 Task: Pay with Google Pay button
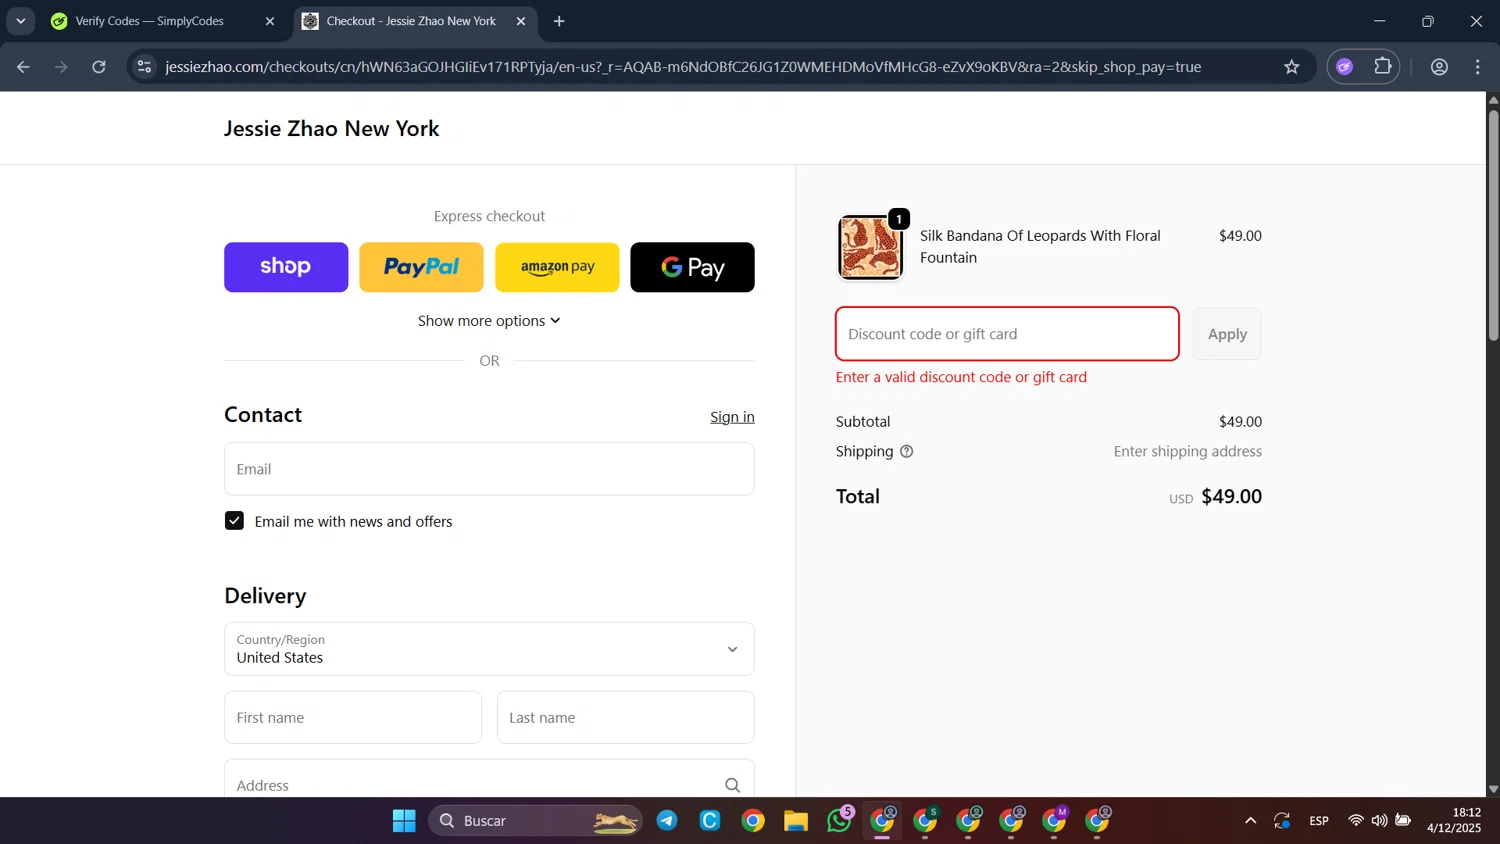pyautogui.click(x=692, y=267)
